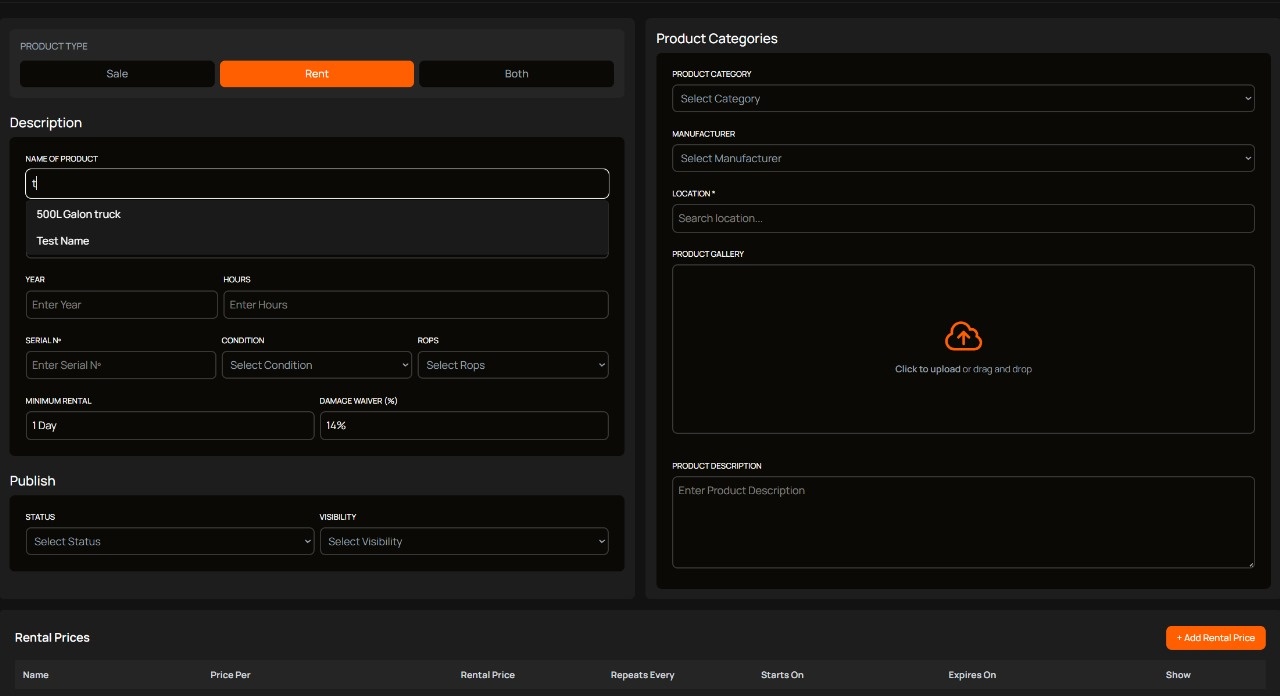
Task: Click the Enter Hours input field
Action: (x=415, y=305)
